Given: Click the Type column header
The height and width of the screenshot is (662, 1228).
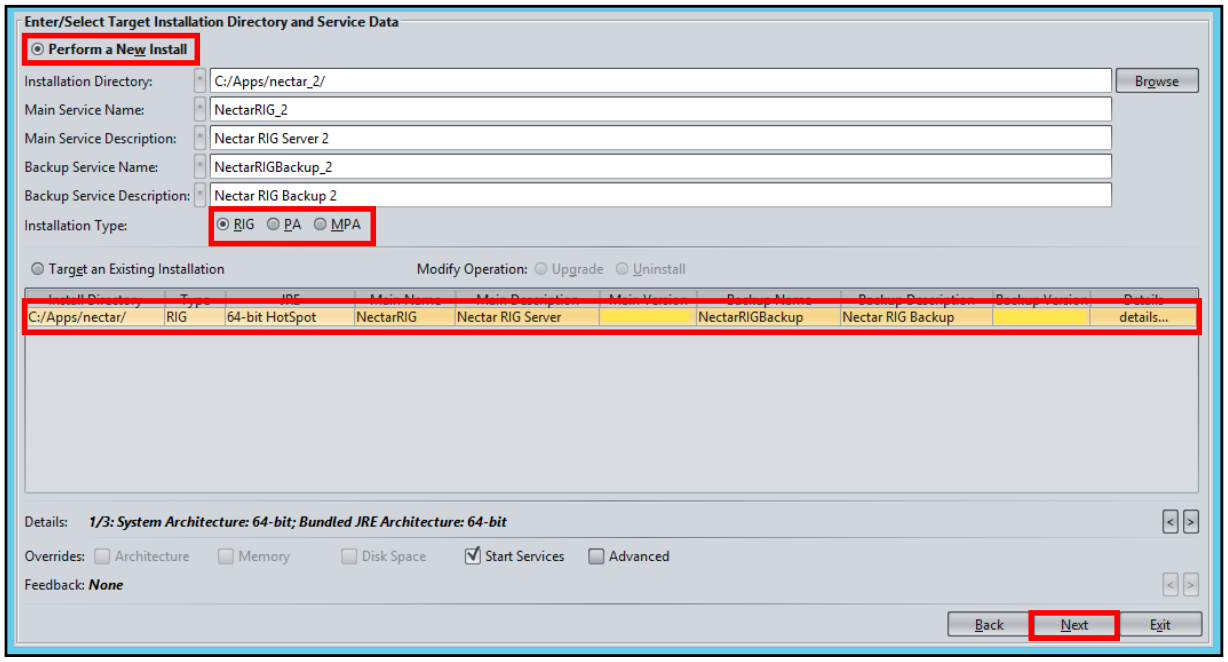Looking at the screenshot, I should click(194, 299).
